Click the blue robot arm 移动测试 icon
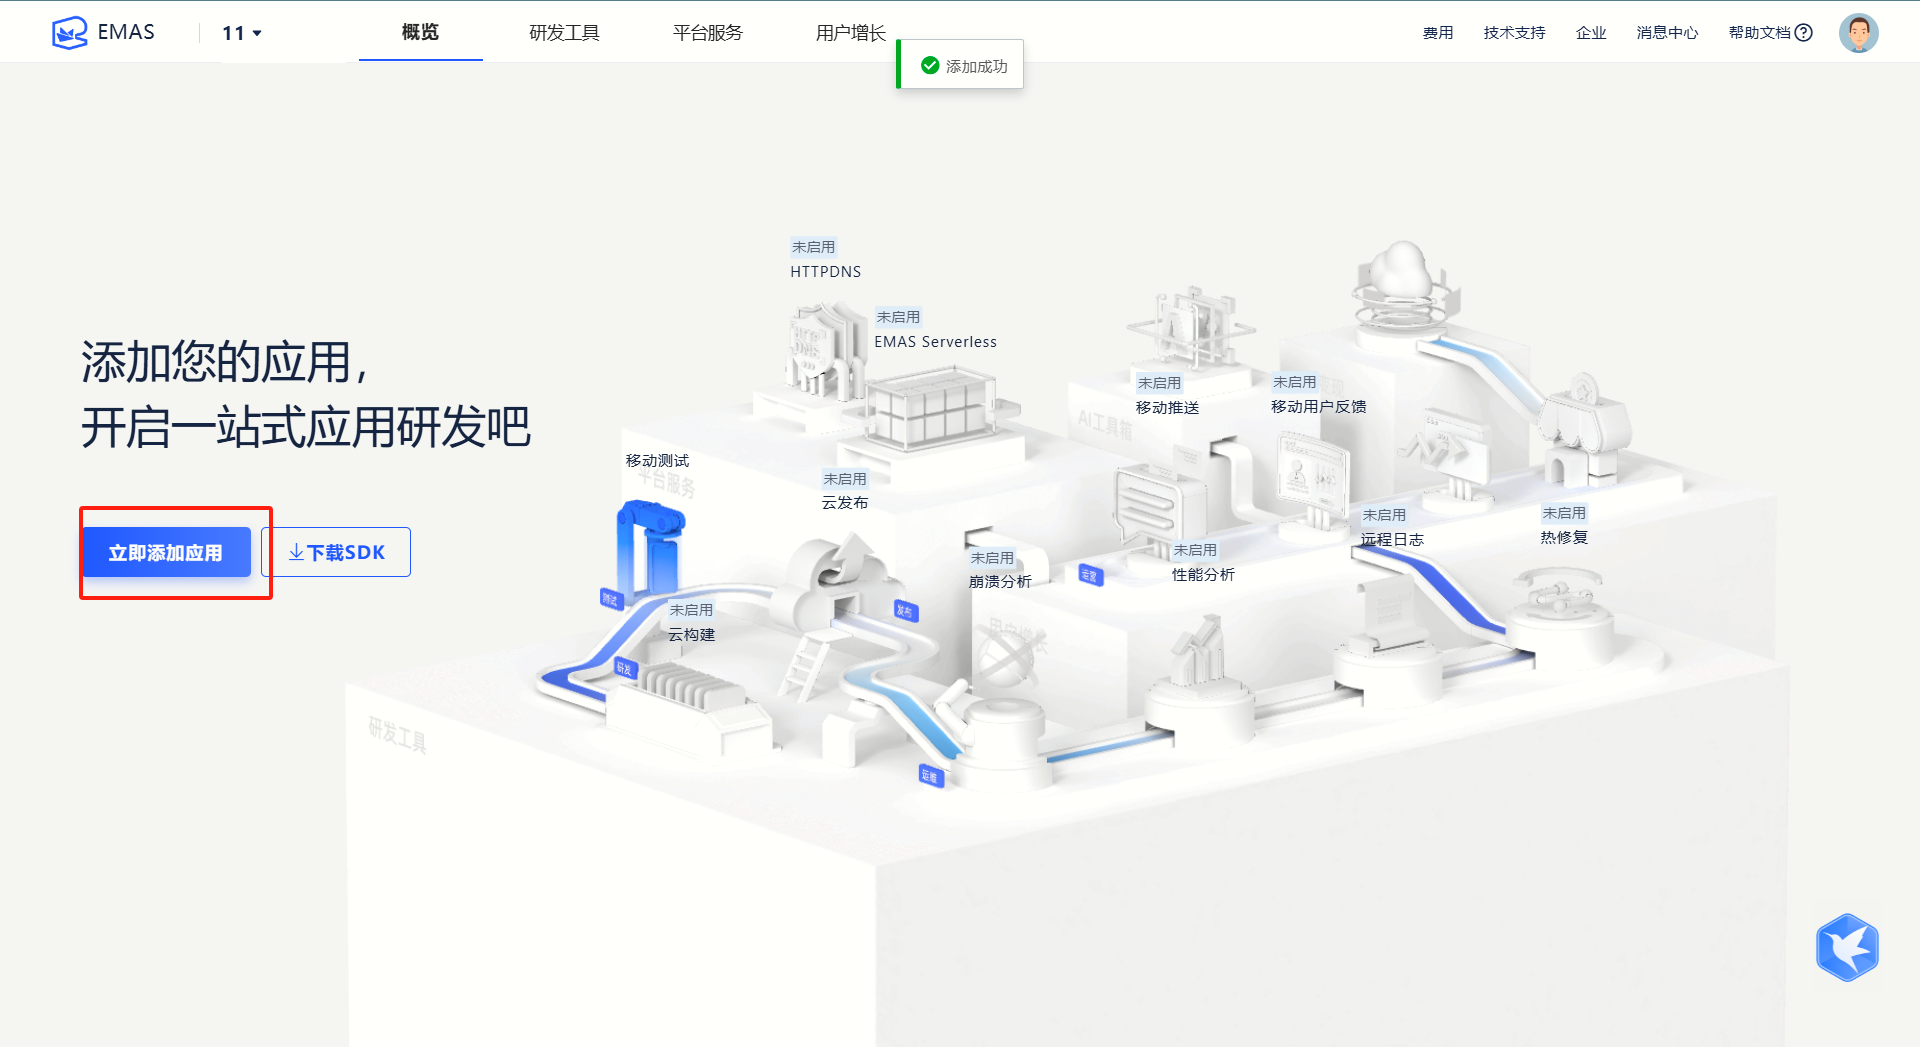1920x1047 pixels. 650,548
